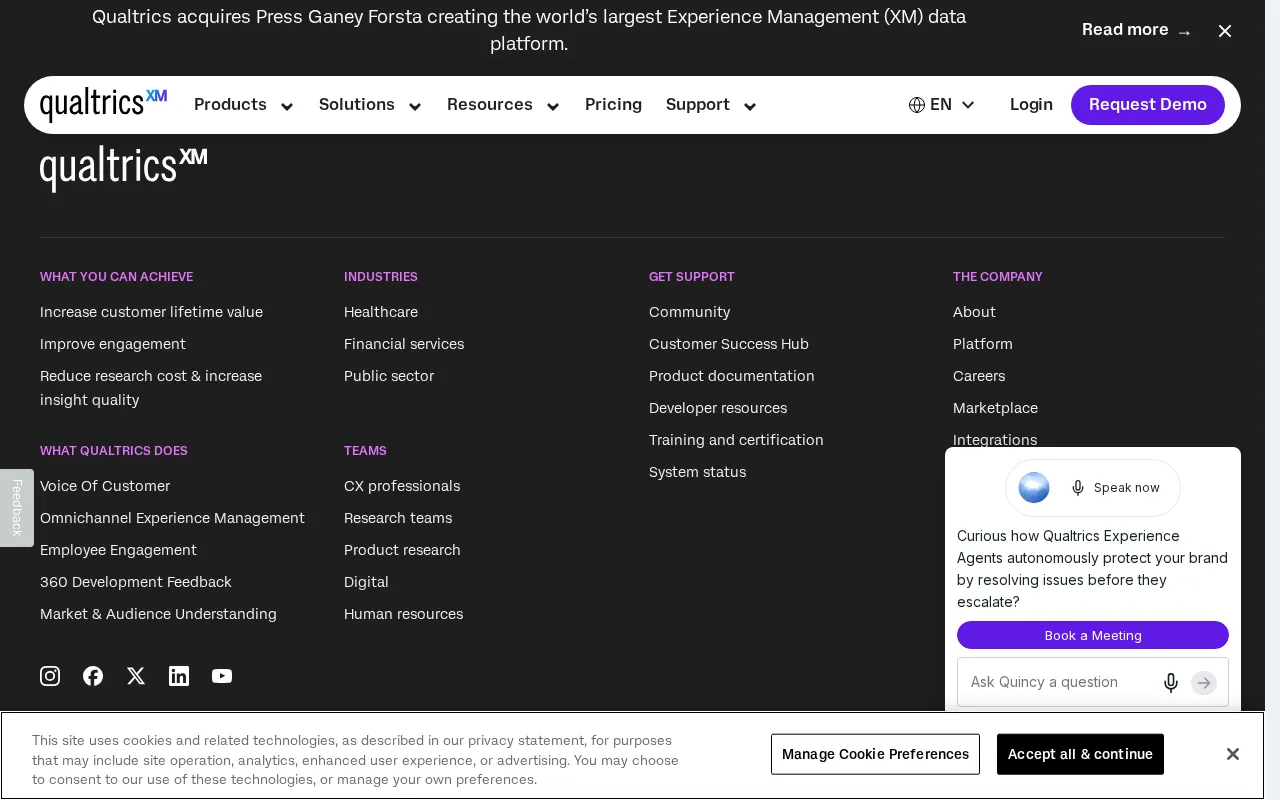Open the System status link

(697, 472)
